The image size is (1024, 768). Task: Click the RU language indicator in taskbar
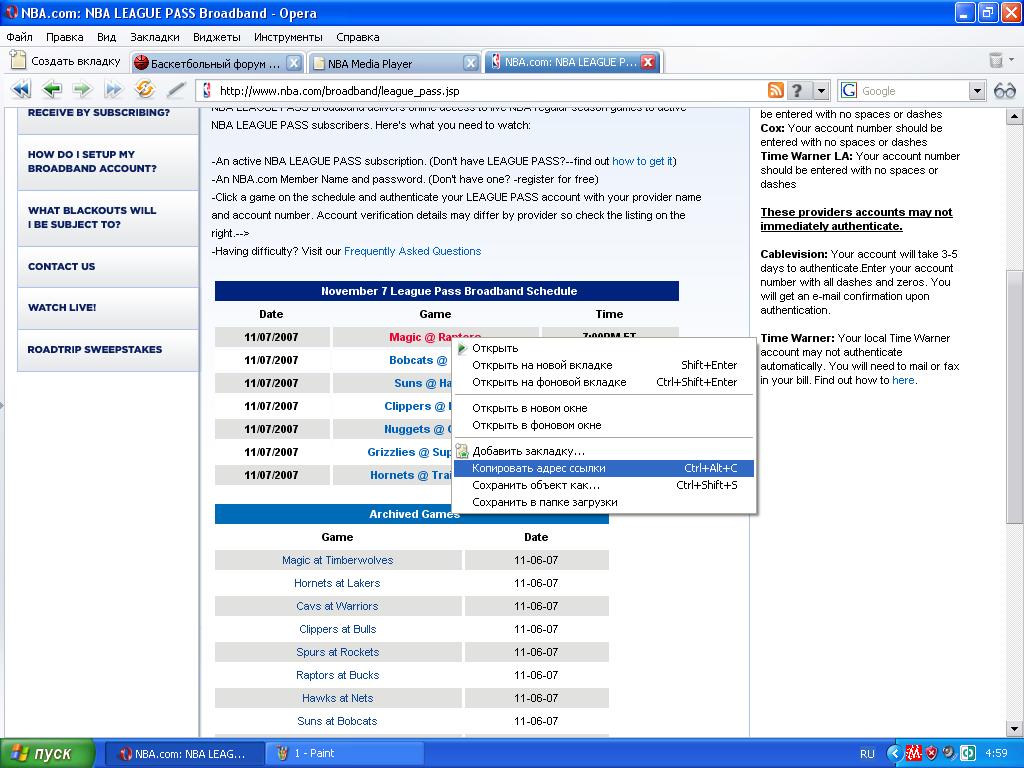tap(867, 754)
